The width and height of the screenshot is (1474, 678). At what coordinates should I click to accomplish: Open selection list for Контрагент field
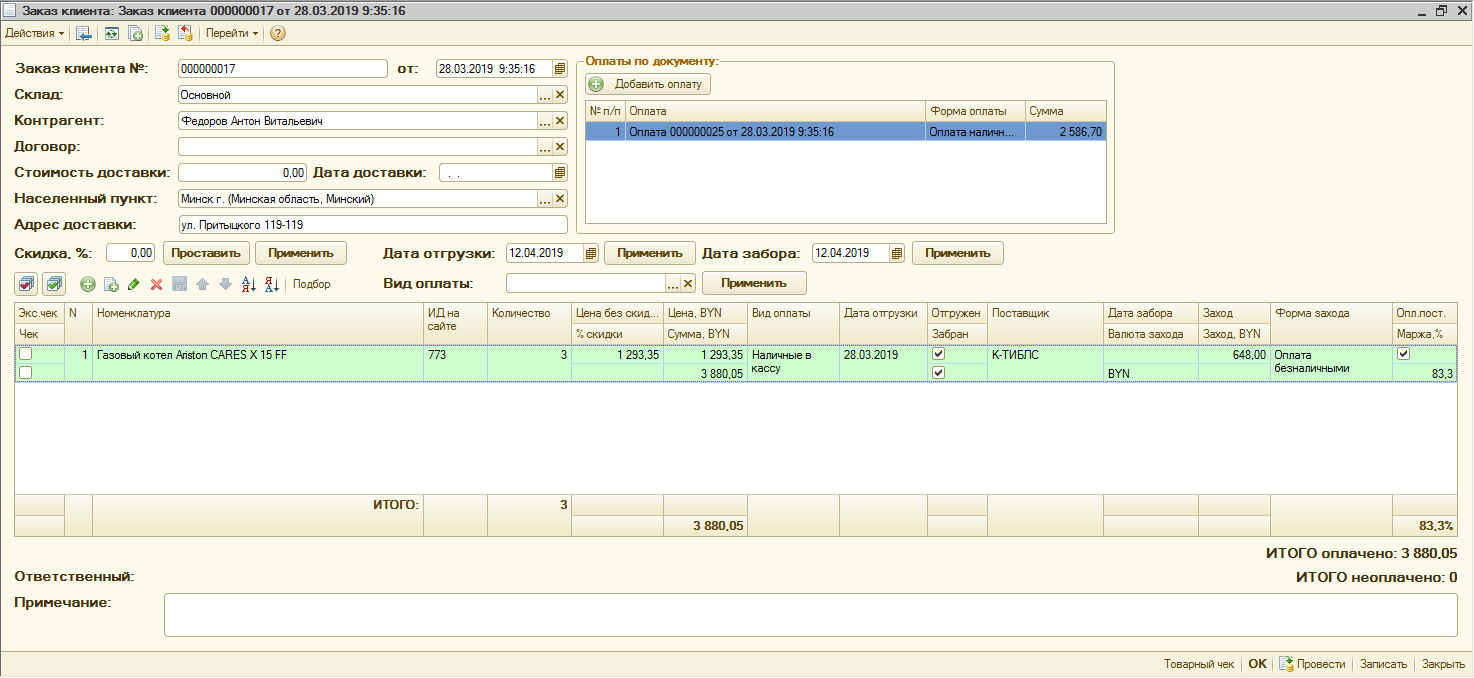pos(545,121)
